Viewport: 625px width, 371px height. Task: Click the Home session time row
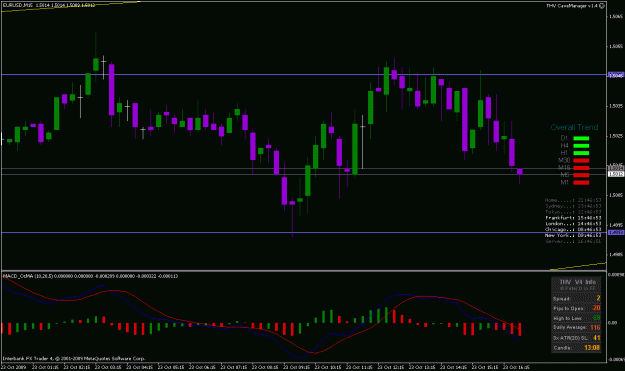pyautogui.click(x=573, y=200)
